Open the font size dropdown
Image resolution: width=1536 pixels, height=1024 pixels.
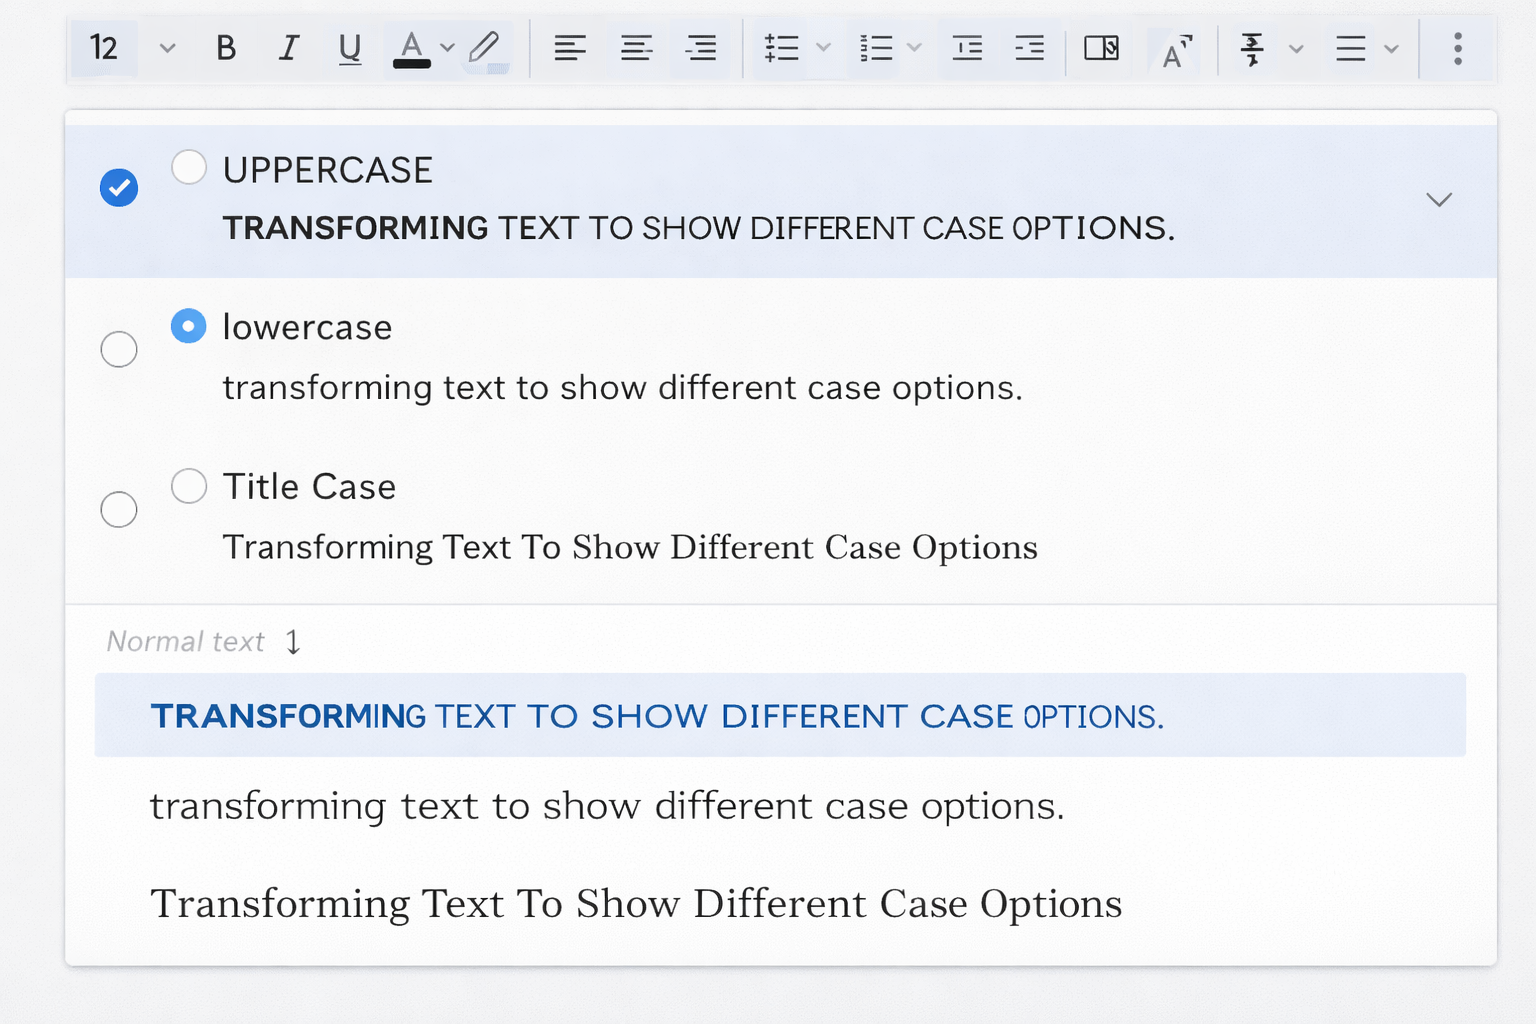click(167, 48)
